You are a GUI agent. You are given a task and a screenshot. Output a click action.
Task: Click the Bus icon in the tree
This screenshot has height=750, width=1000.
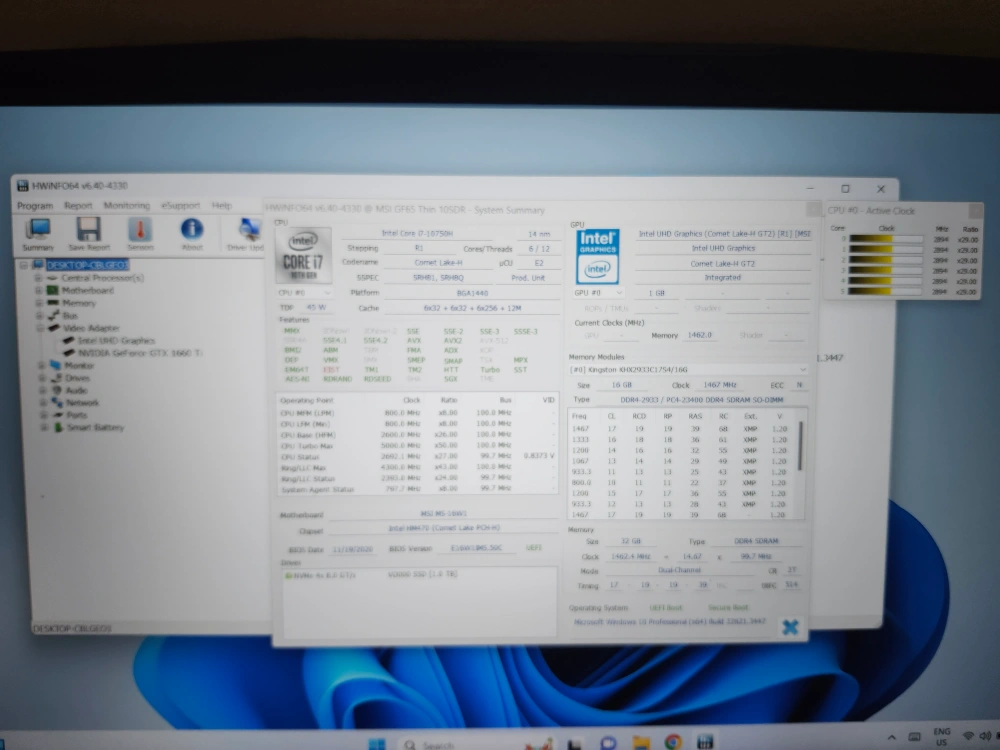click(54, 315)
